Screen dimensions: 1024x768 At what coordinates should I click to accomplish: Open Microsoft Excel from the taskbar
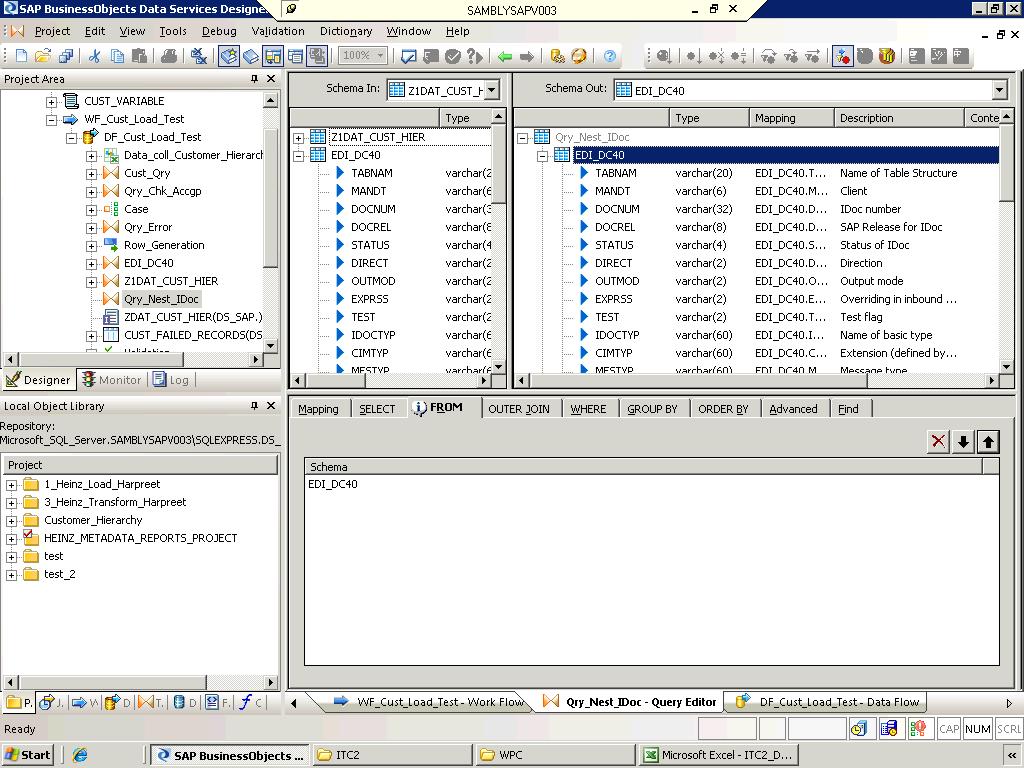718,755
